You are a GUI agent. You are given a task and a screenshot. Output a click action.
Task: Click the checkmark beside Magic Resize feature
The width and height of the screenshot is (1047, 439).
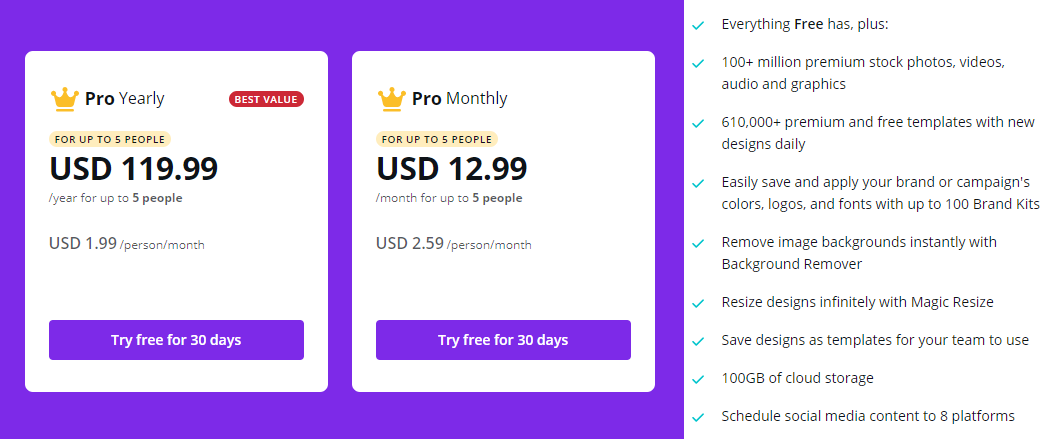[x=698, y=302]
